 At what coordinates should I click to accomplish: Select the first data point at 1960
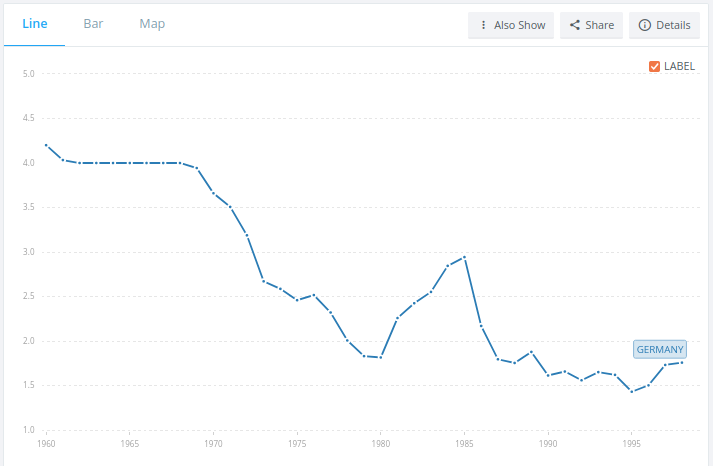click(46, 145)
